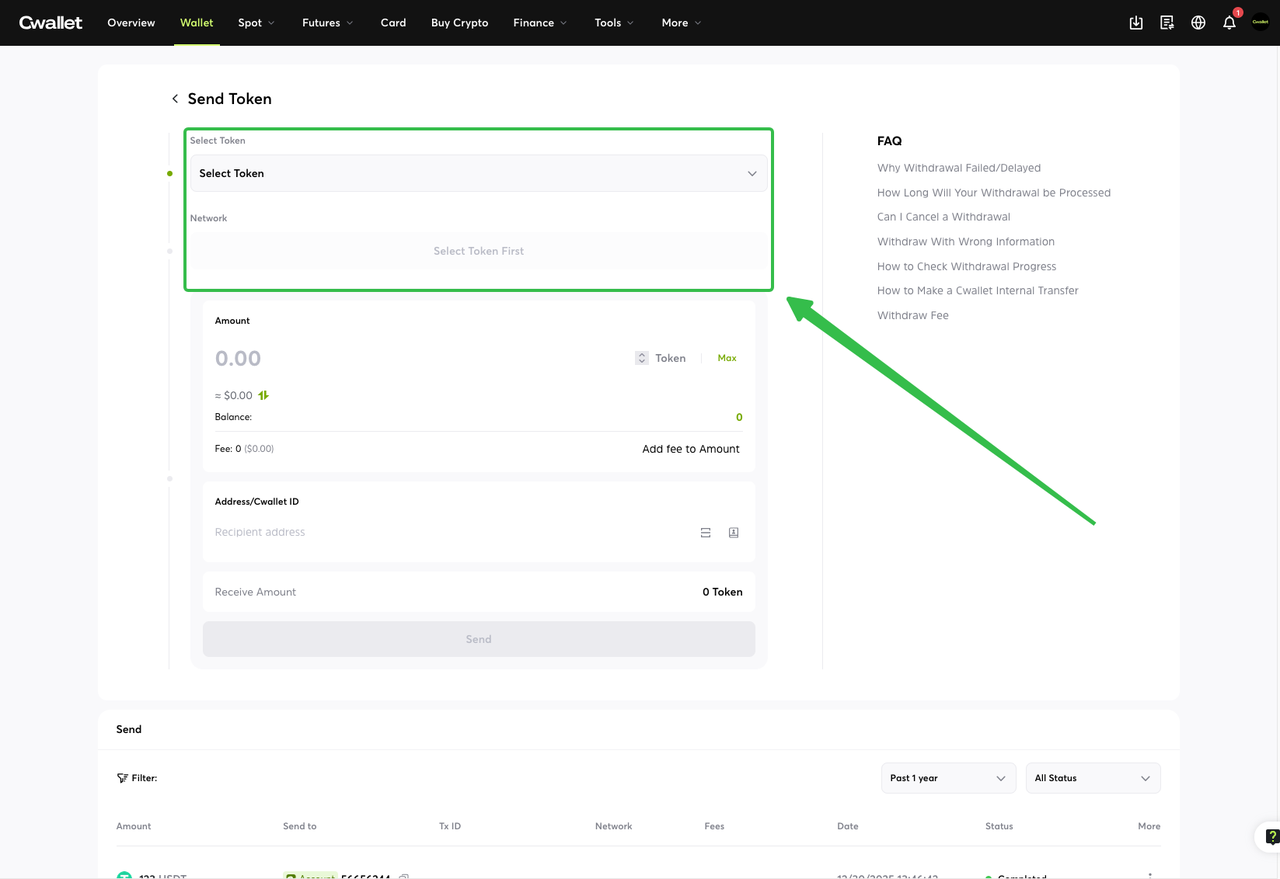Click the Cwallet profile avatar
The image size is (1280, 879).
click(1260, 22)
